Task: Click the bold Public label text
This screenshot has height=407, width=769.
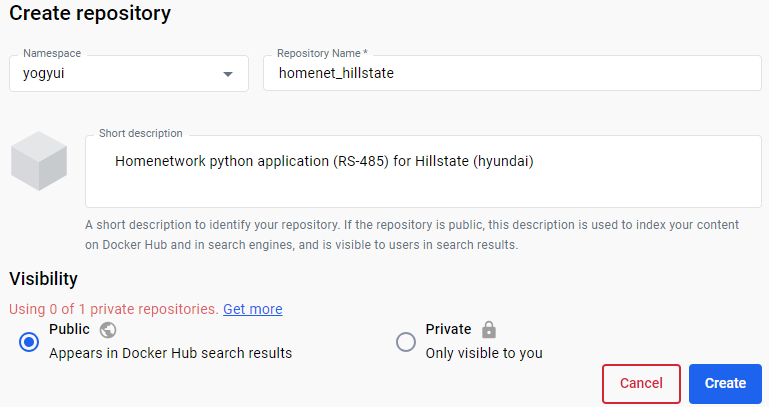Action: coord(69,329)
